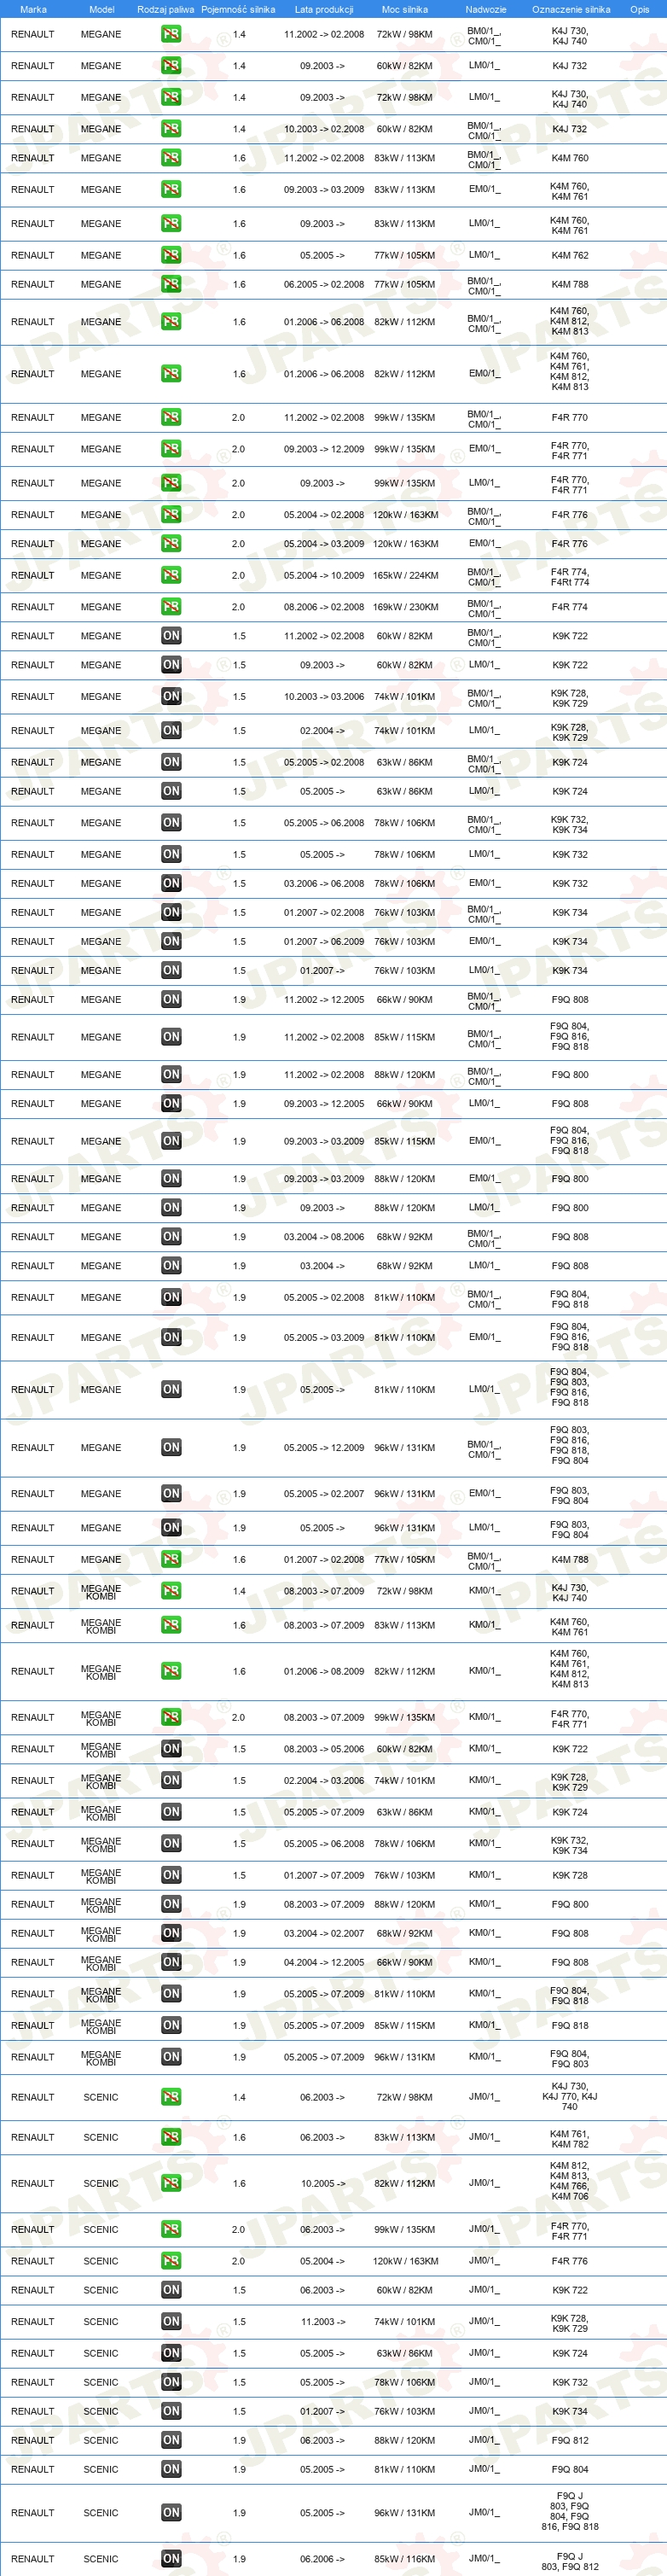Select the Lata produkcji column header

[324, 9]
